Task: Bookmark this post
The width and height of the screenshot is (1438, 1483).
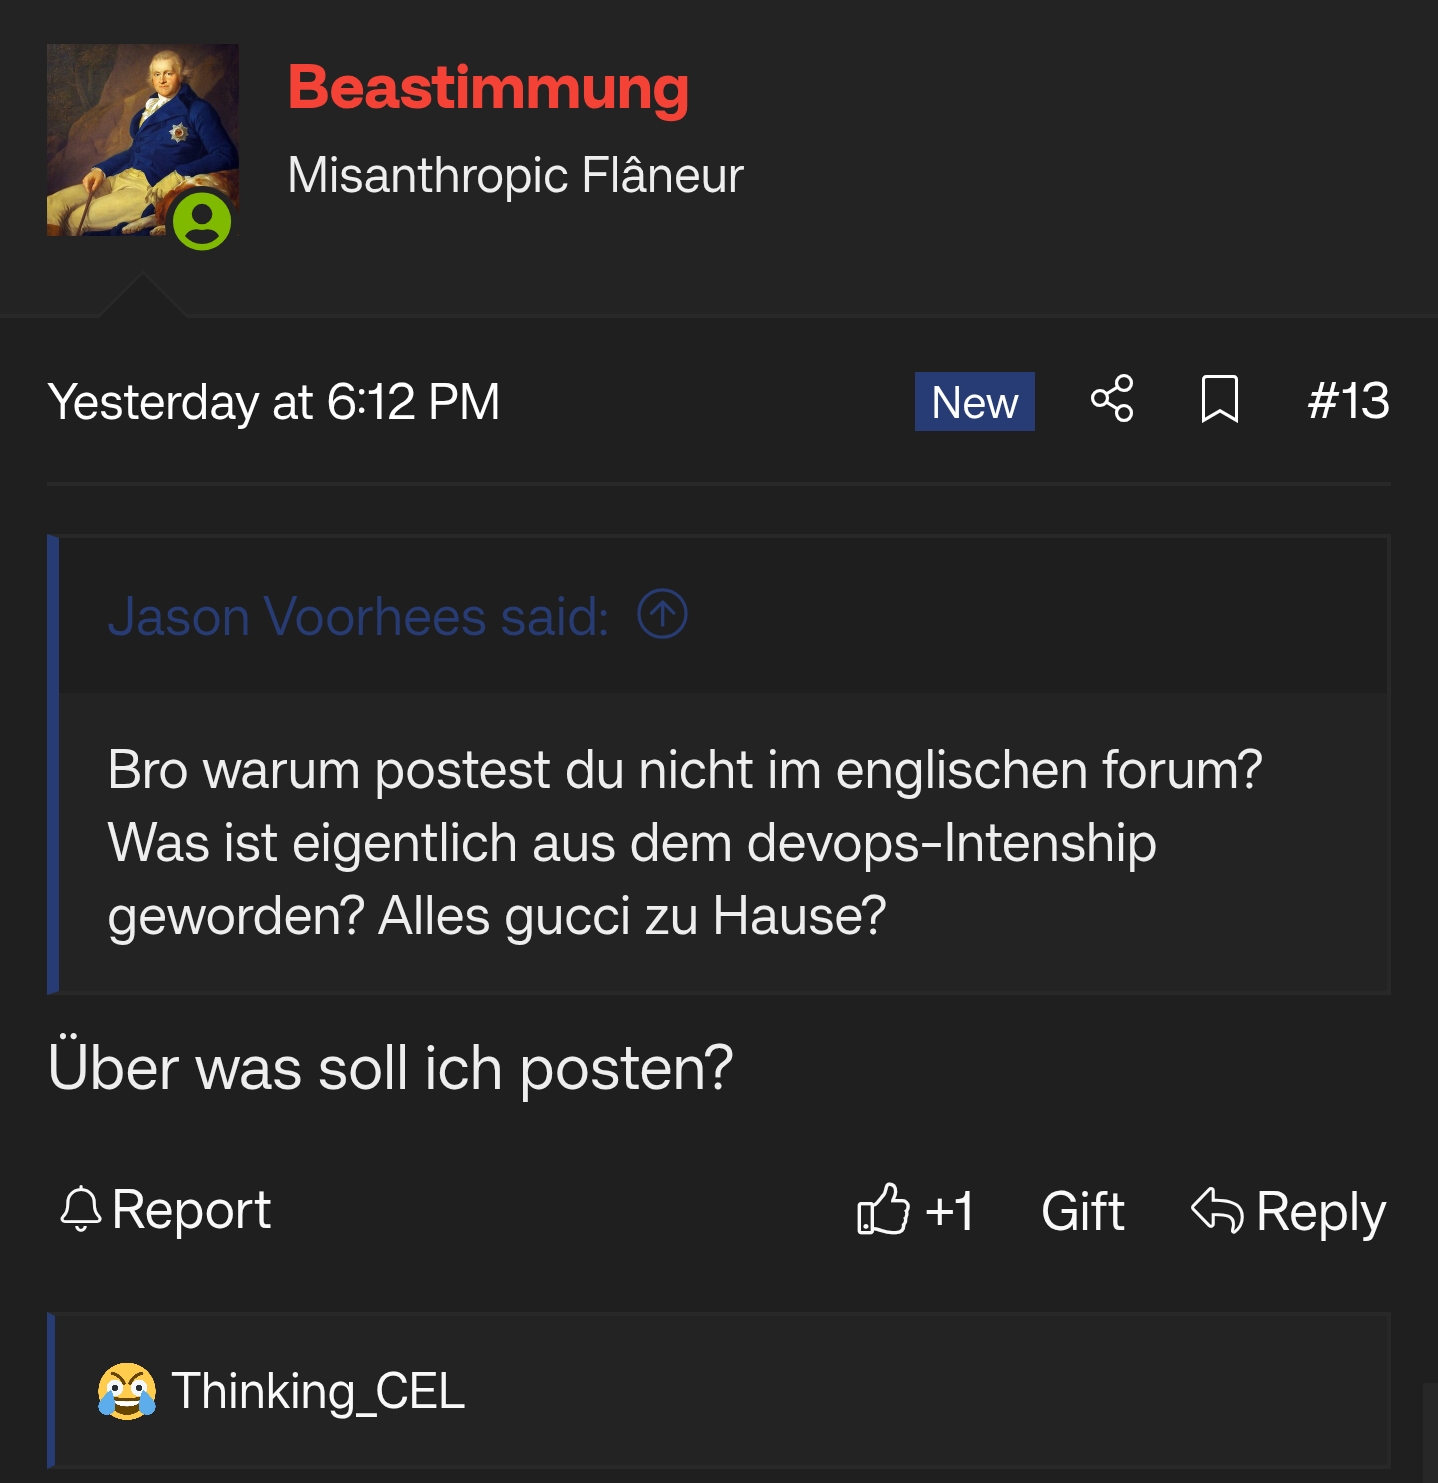Action: [1219, 400]
